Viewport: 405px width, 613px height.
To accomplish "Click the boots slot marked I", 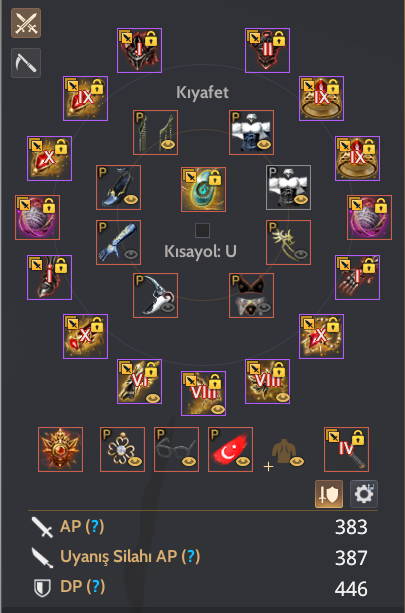I will click(x=49, y=278).
